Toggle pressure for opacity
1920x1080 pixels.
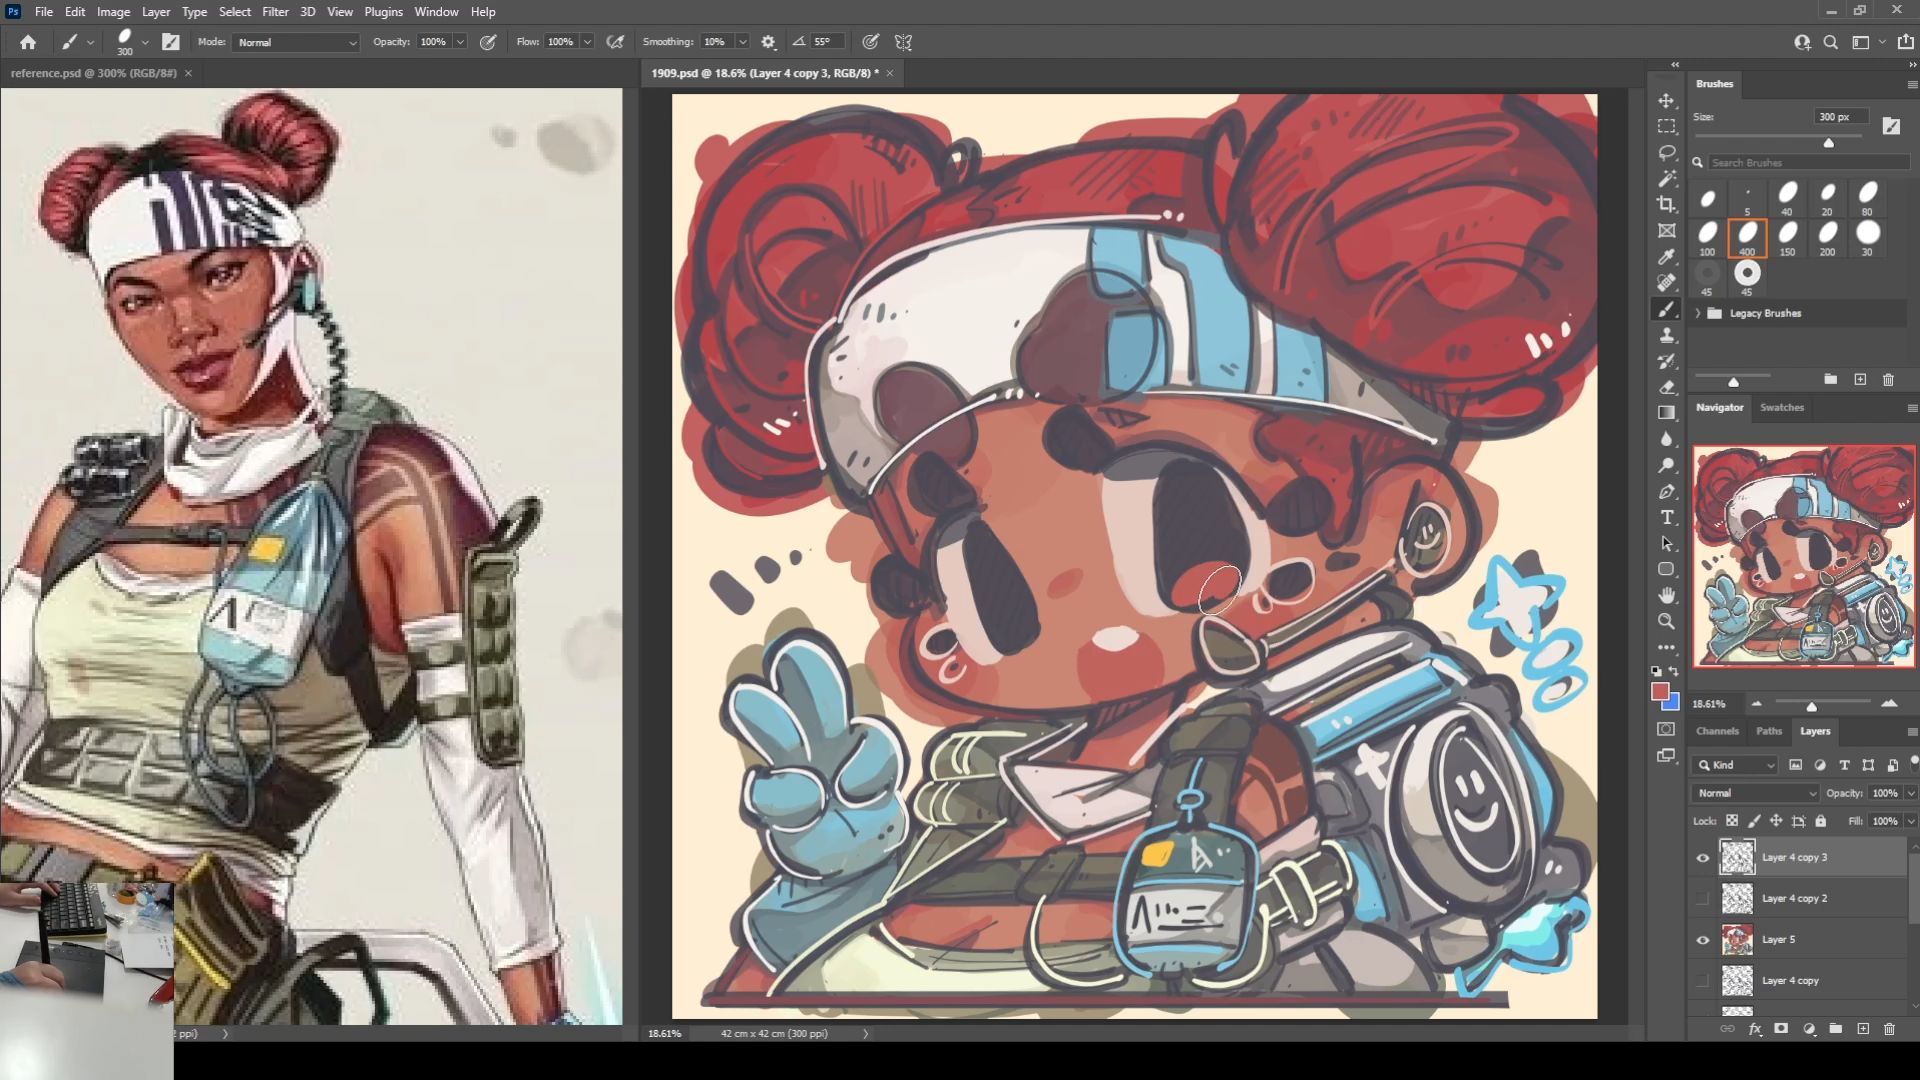coord(488,42)
